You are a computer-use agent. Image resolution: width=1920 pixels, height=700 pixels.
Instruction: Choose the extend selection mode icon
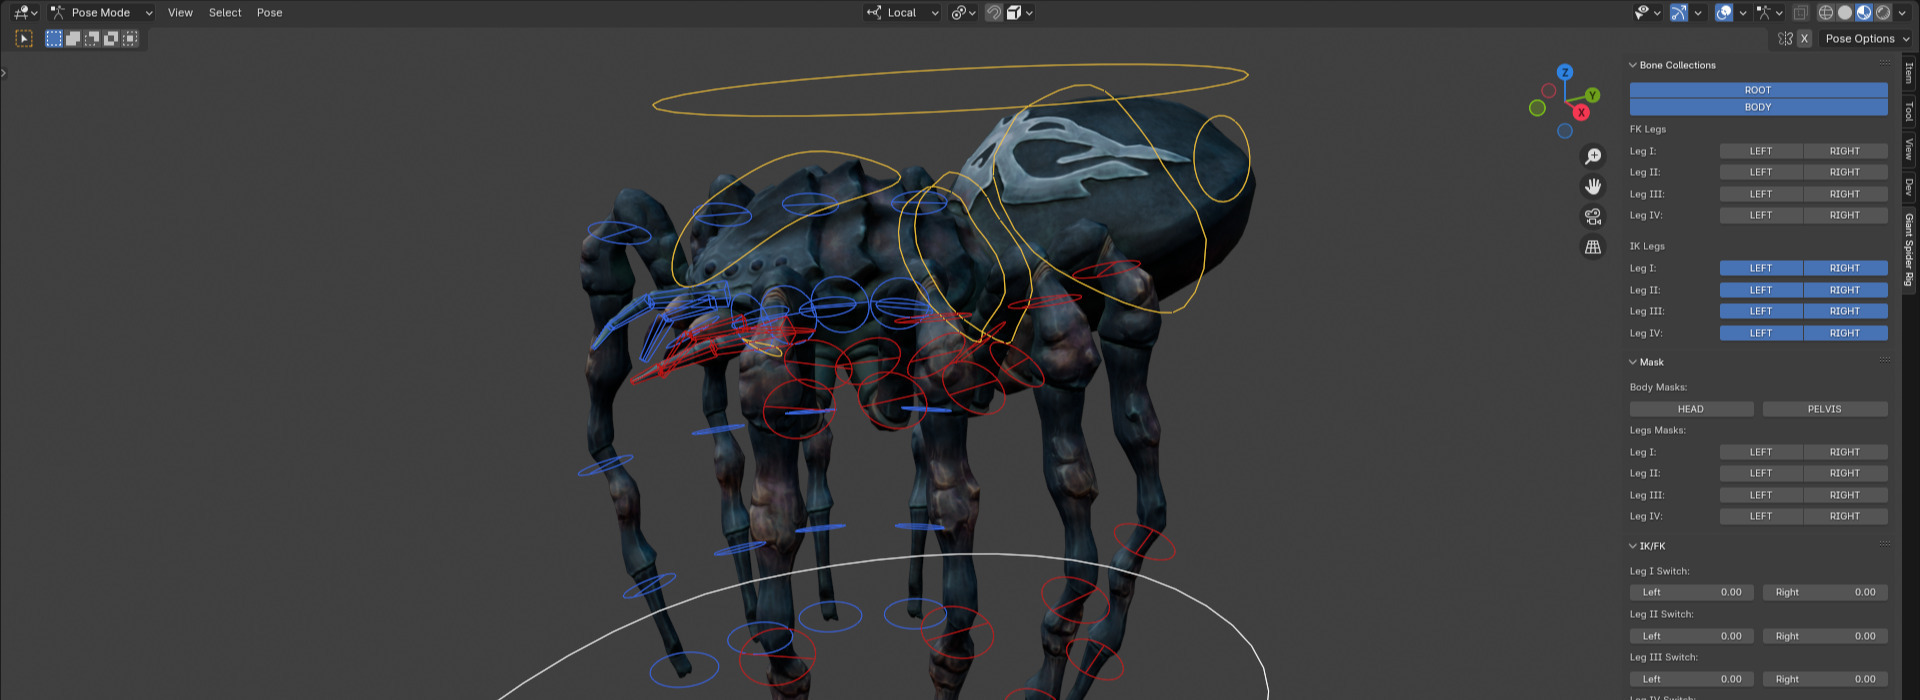73,39
